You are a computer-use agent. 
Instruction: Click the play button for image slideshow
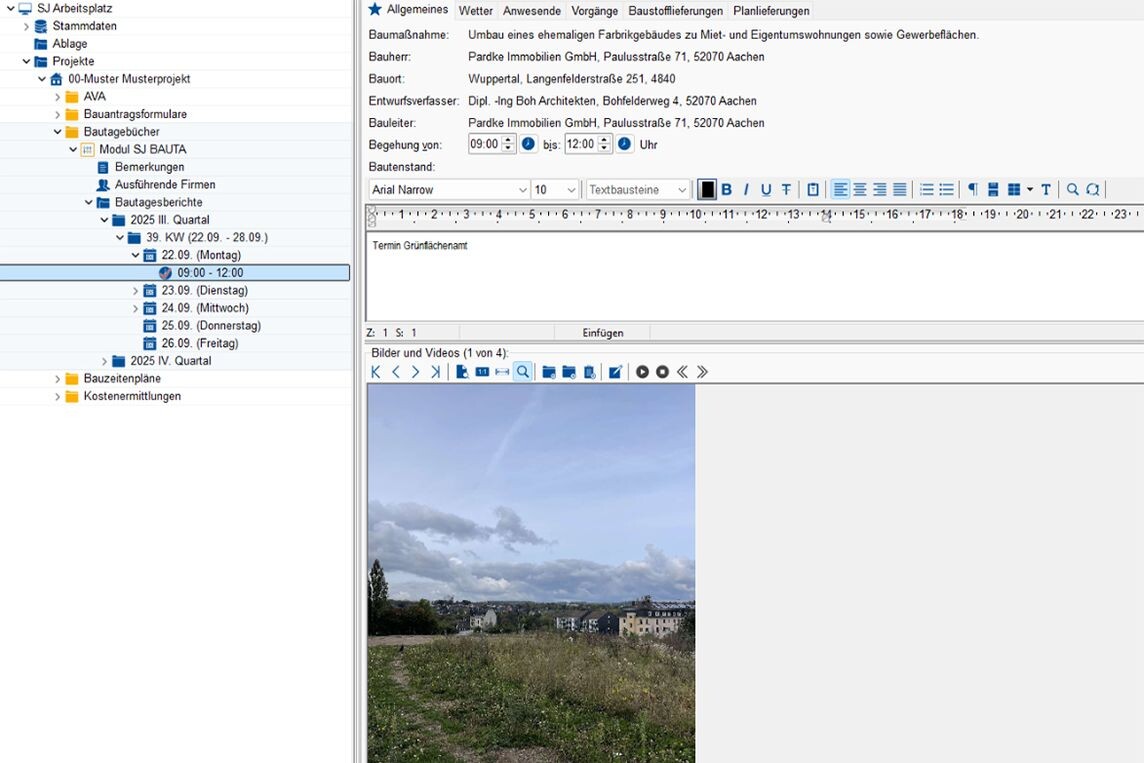[642, 372]
